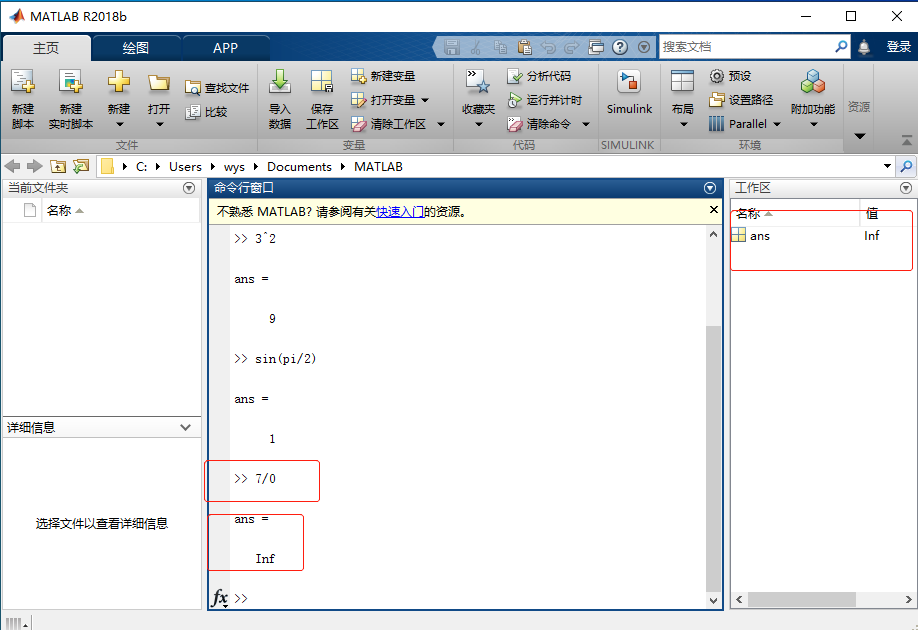Image resolution: width=918 pixels, height=630 pixels.
Task: Open 收藏夹 (Favorites) star icon
Action: tap(478, 81)
